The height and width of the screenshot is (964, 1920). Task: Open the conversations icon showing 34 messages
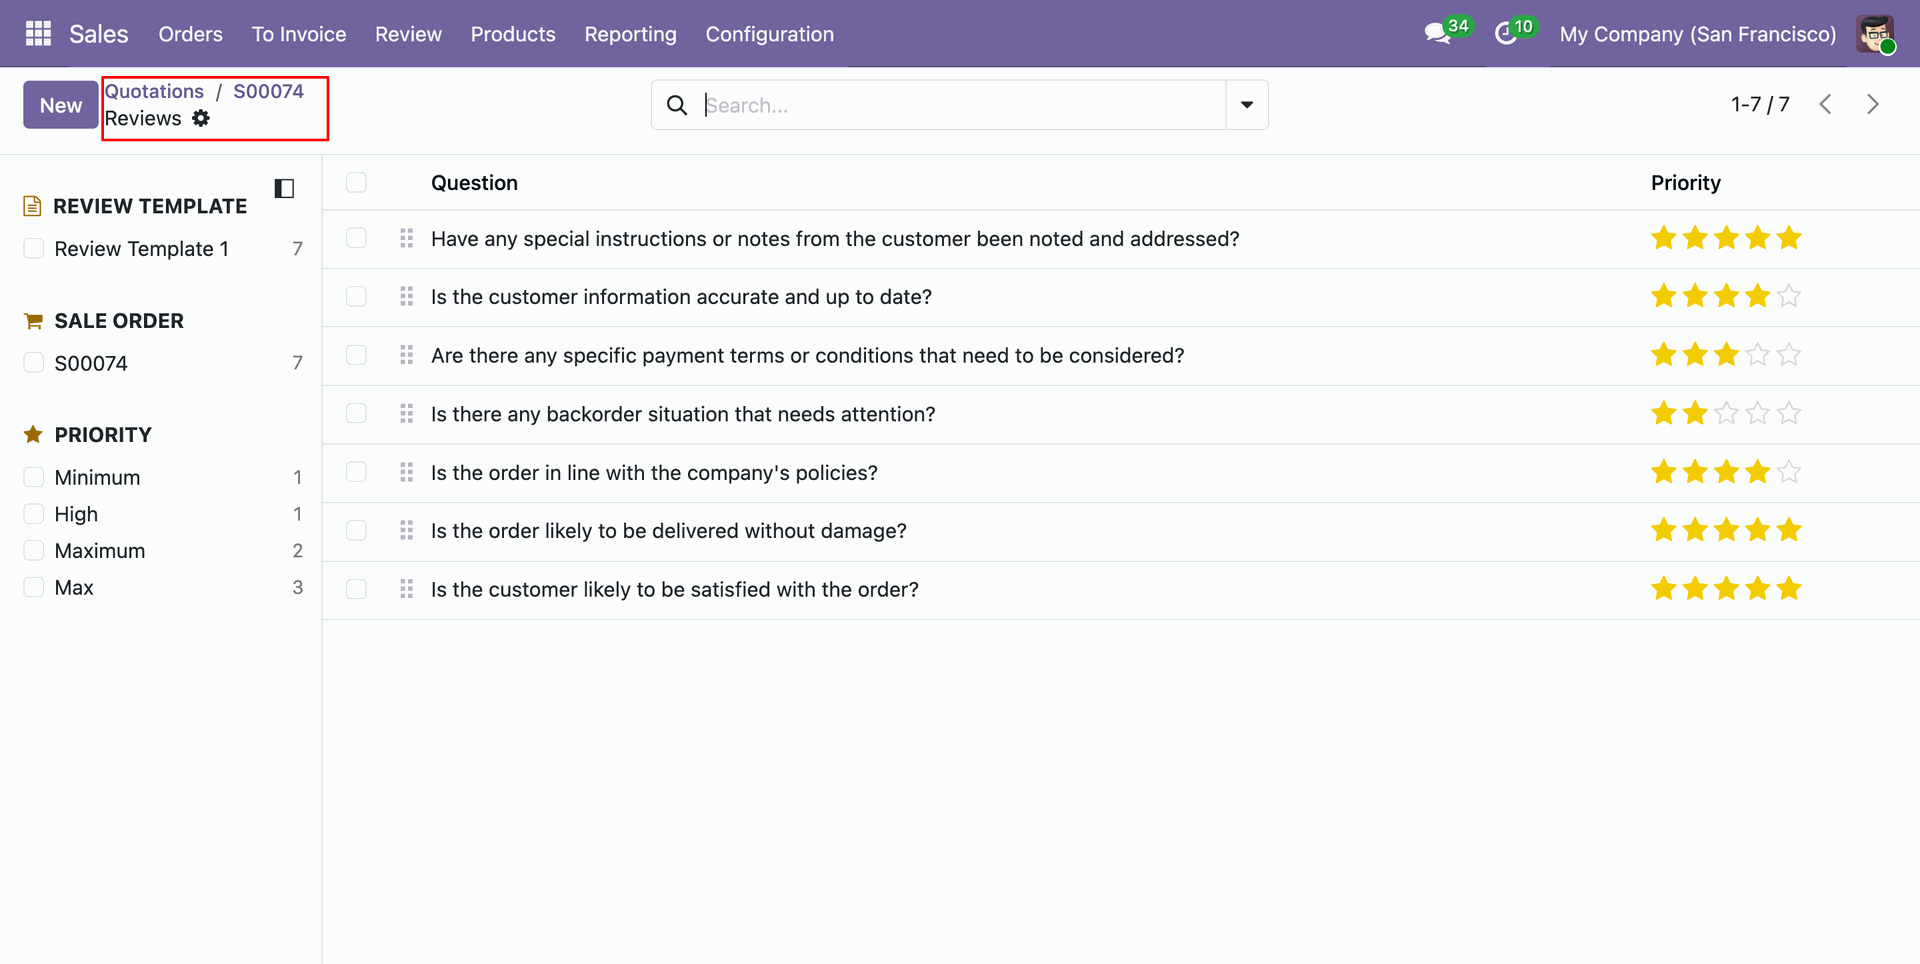pos(1446,32)
